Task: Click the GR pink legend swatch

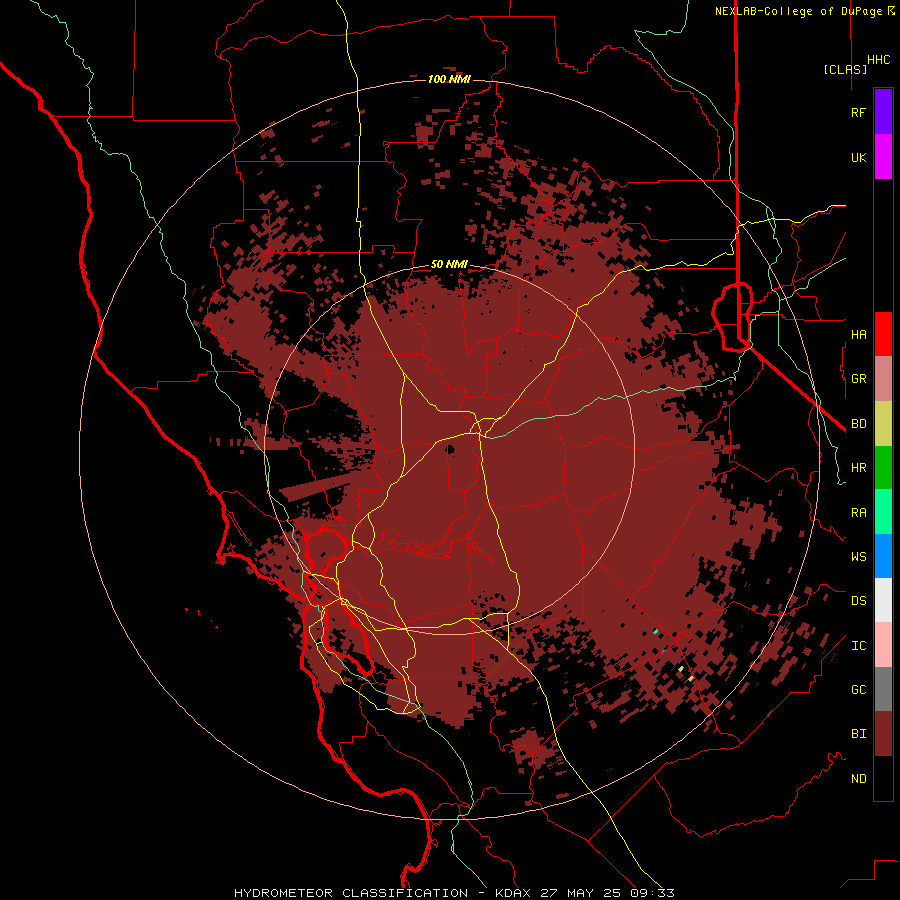Action: click(883, 379)
